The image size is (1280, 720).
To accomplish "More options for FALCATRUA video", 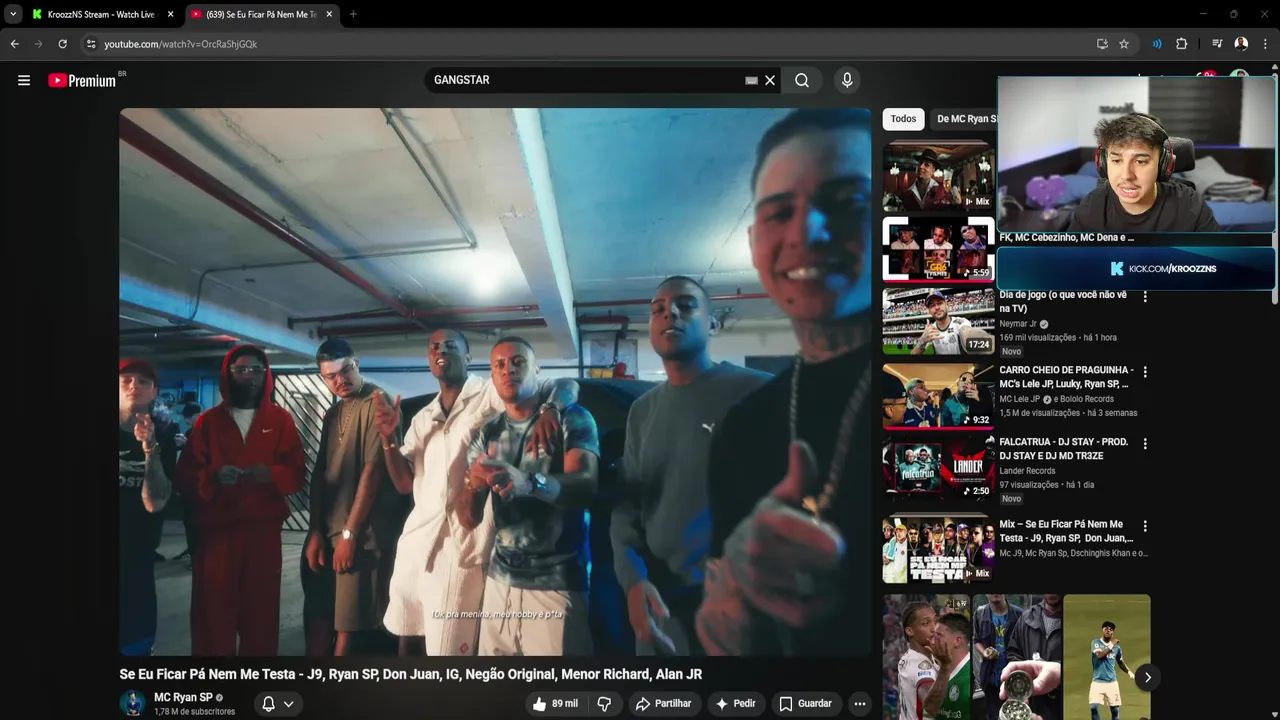I will (x=1145, y=444).
